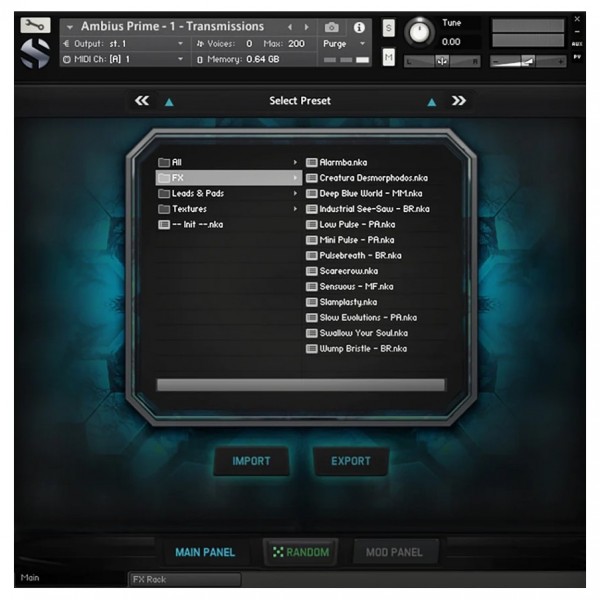The width and height of the screenshot is (600, 600).
Task: Load preset Creatura Desmorphodos.nka
Action: click(x=373, y=178)
